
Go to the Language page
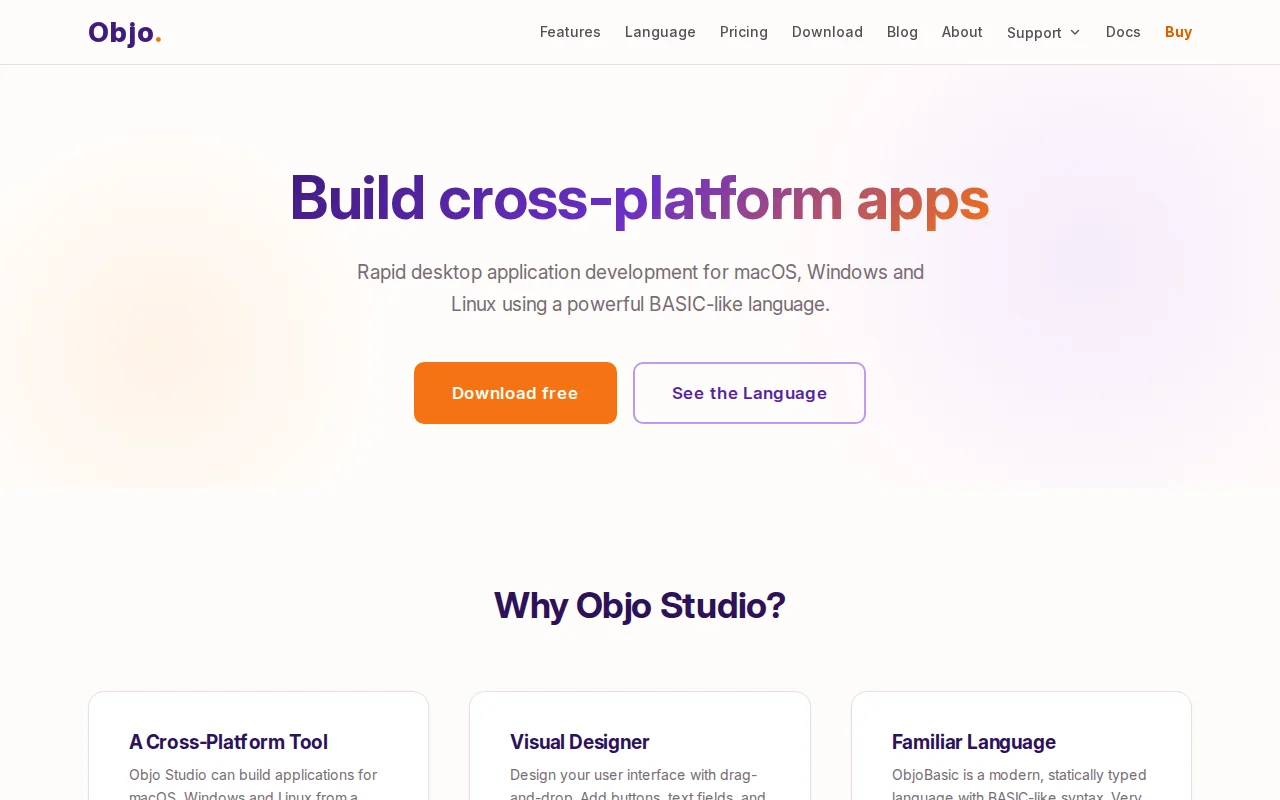[x=660, y=32]
